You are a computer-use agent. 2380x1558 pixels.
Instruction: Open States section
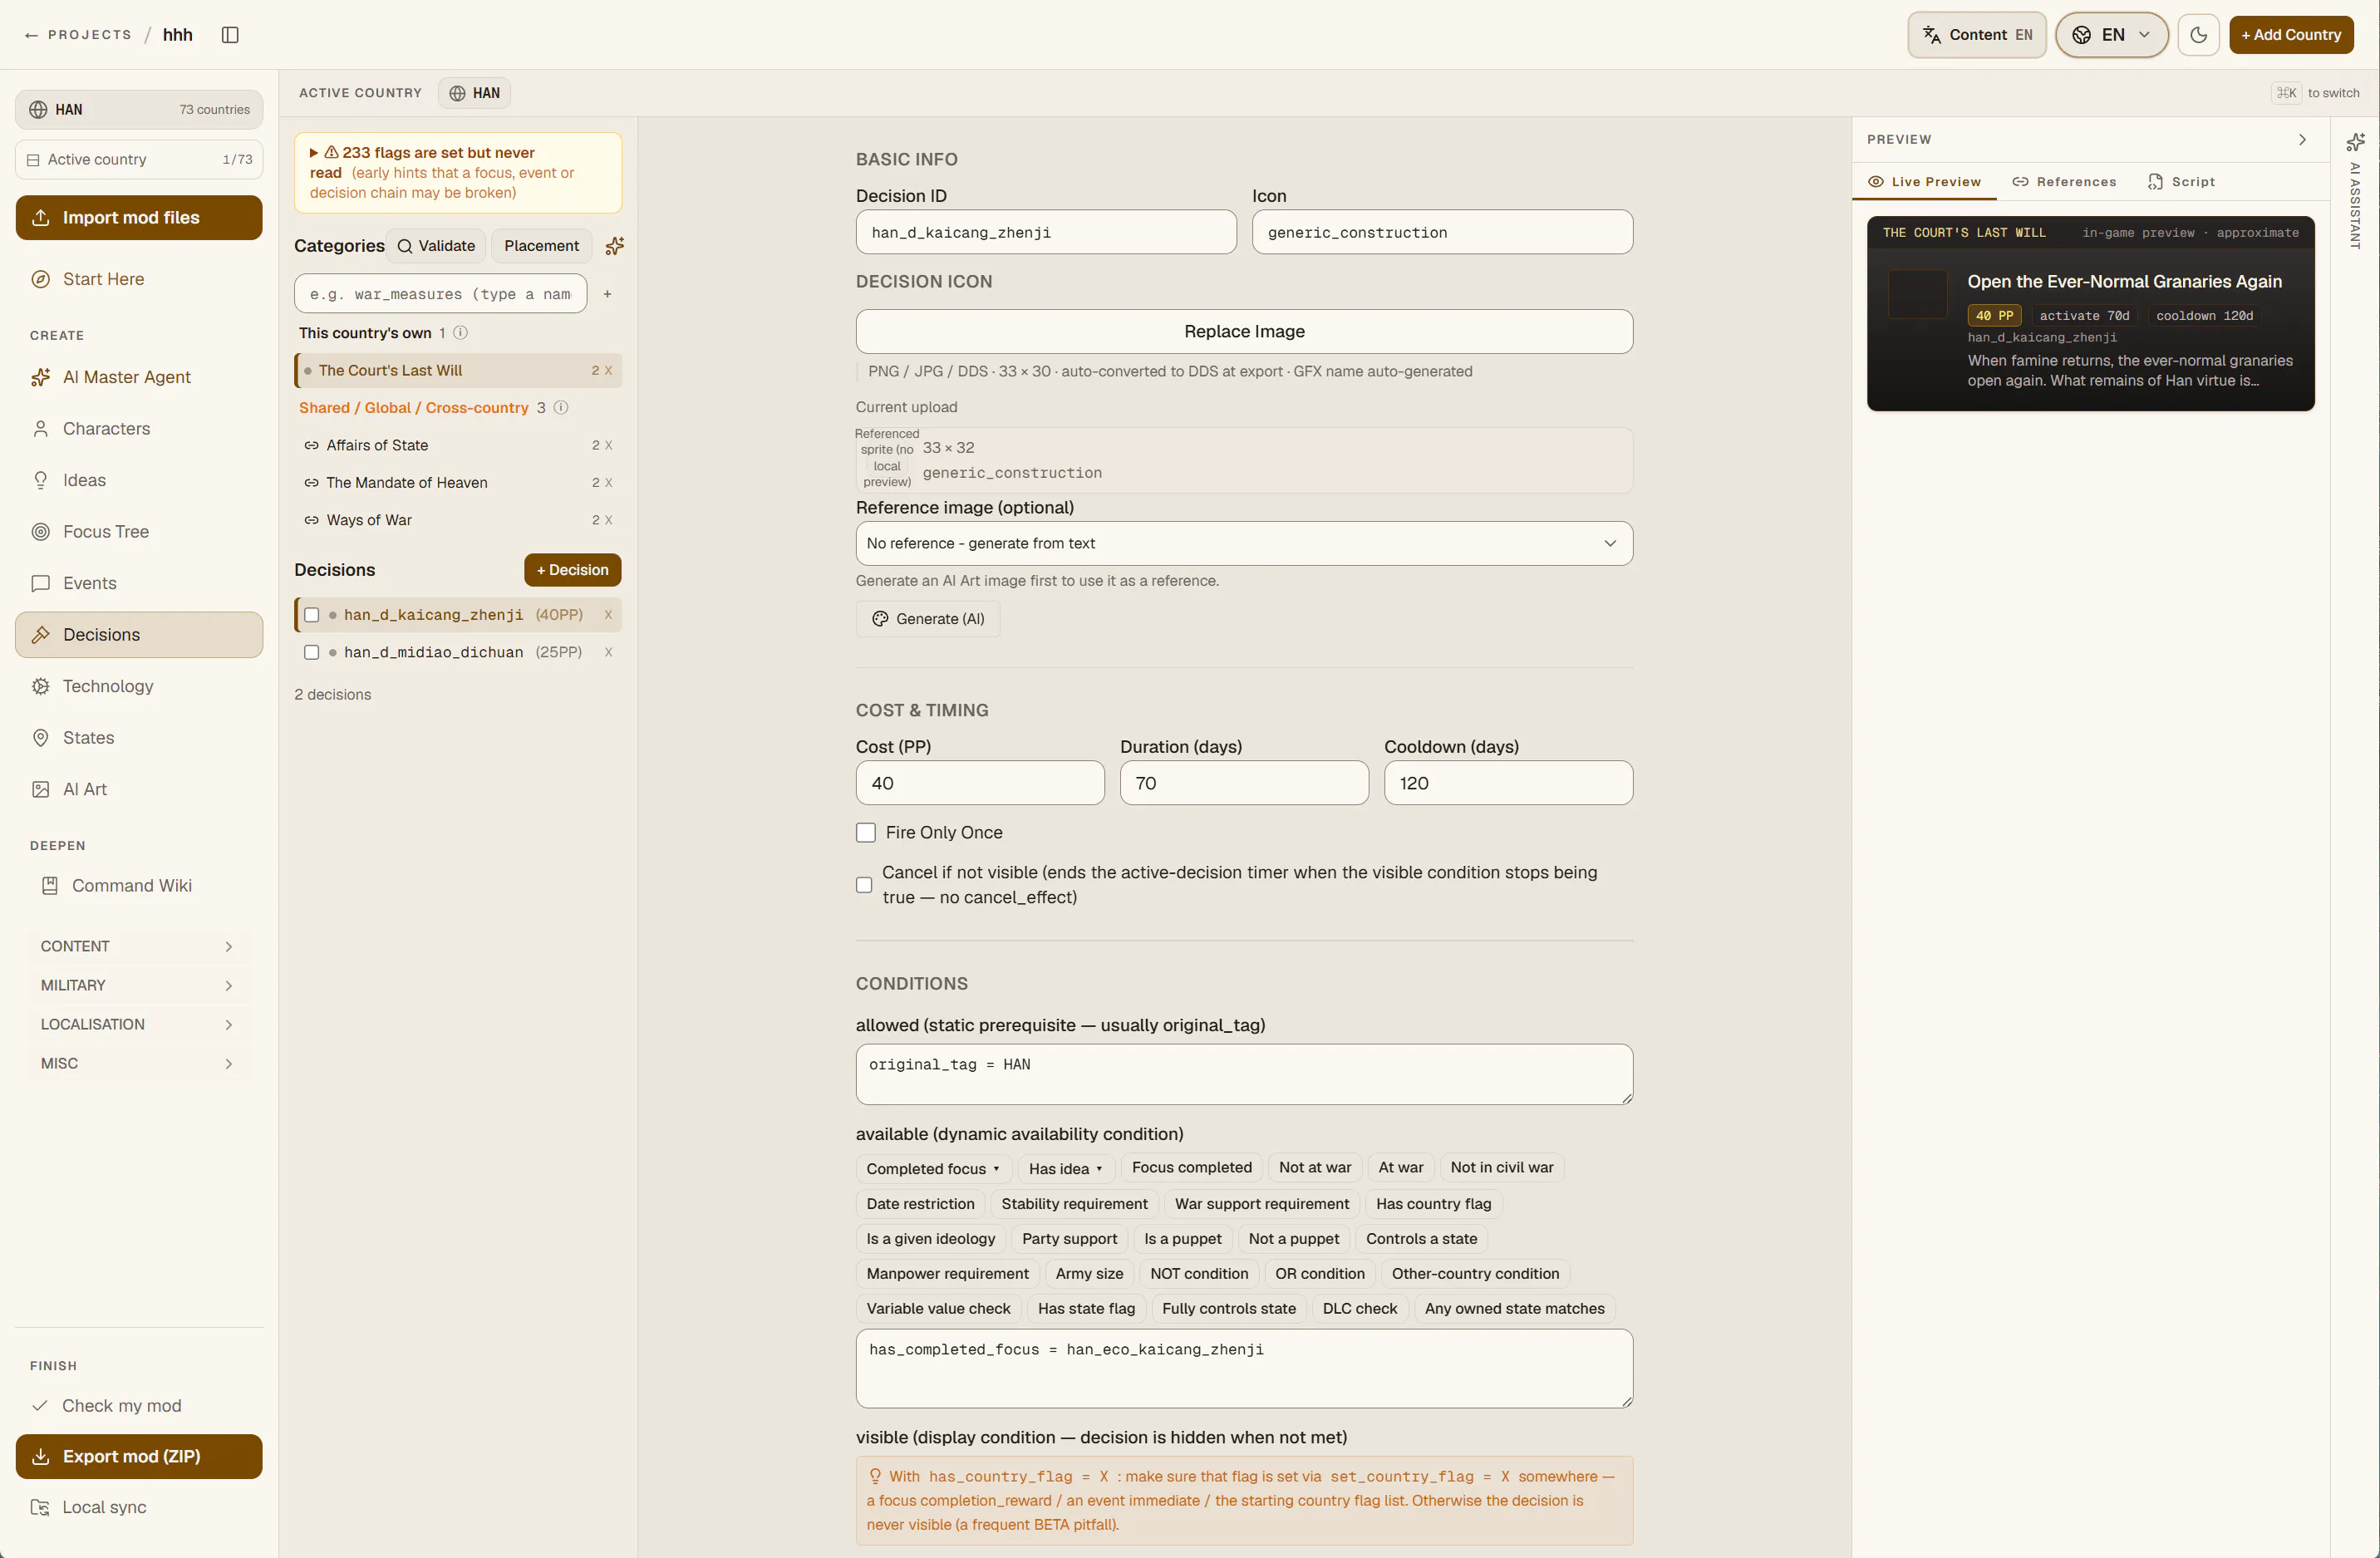[139, 738]
